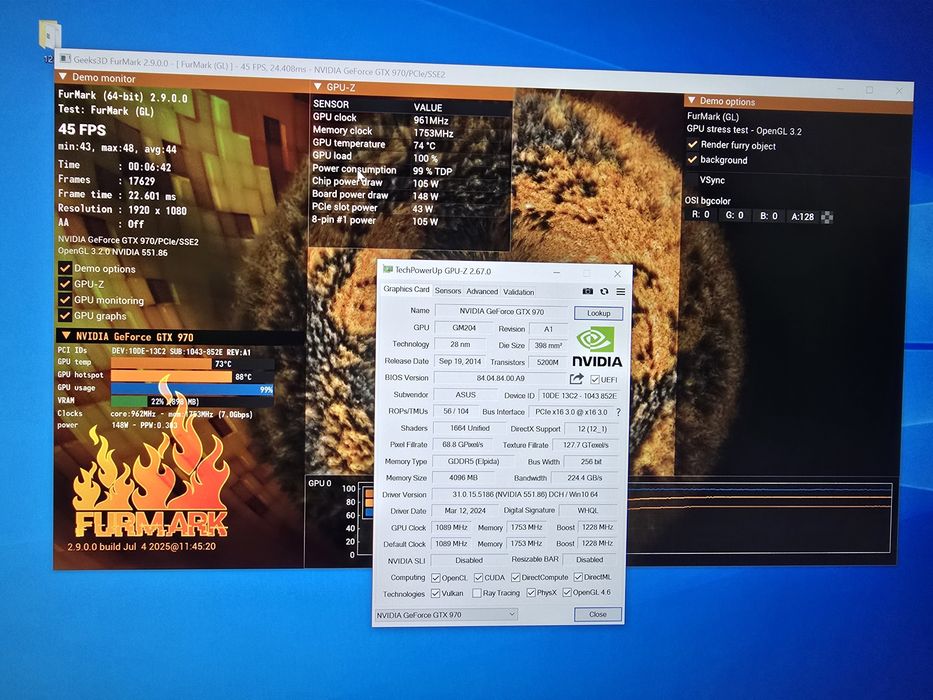The height and width of the screenshot is (700, 933).
Task: Toggle the OpenGL 4.6 checkbox
Action: click(566, 592)
